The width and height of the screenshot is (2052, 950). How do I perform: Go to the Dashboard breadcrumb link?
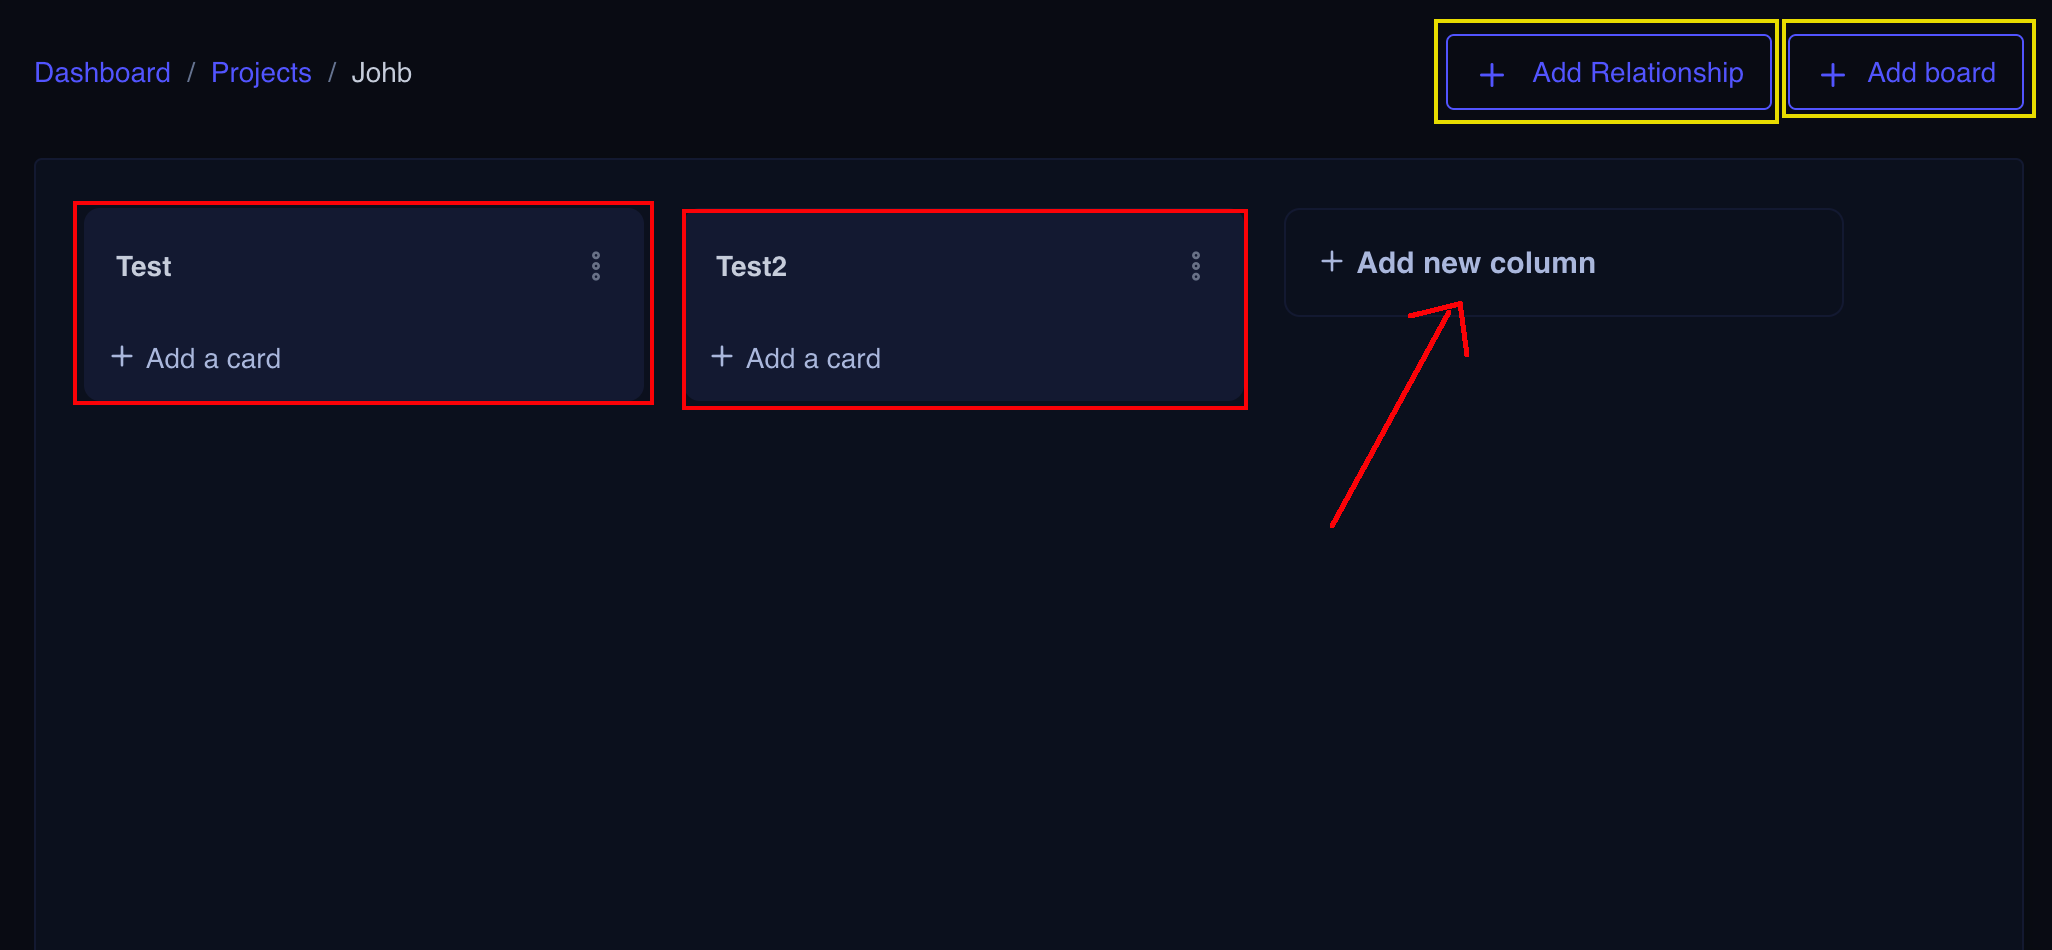pyautogui.click(x=102, y=73)
